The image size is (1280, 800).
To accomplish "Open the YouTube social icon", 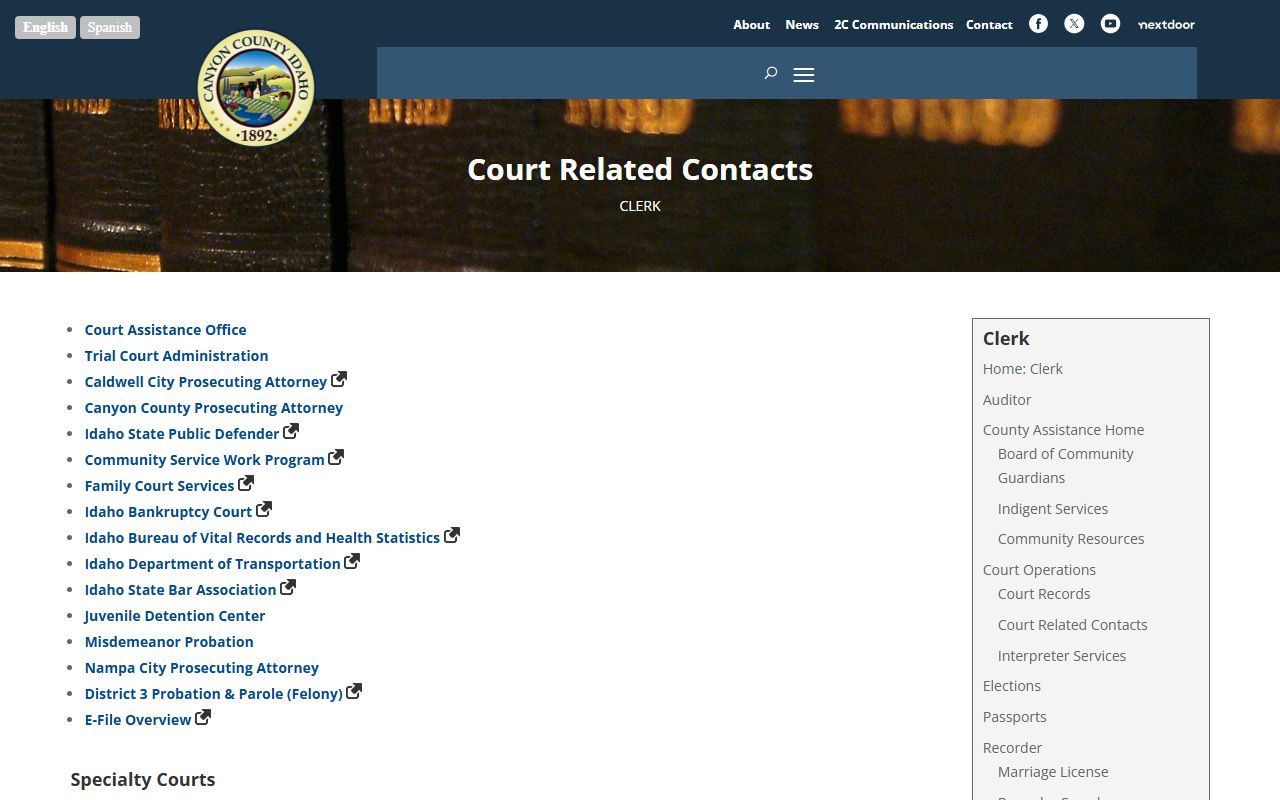I will click(1110, 24).
